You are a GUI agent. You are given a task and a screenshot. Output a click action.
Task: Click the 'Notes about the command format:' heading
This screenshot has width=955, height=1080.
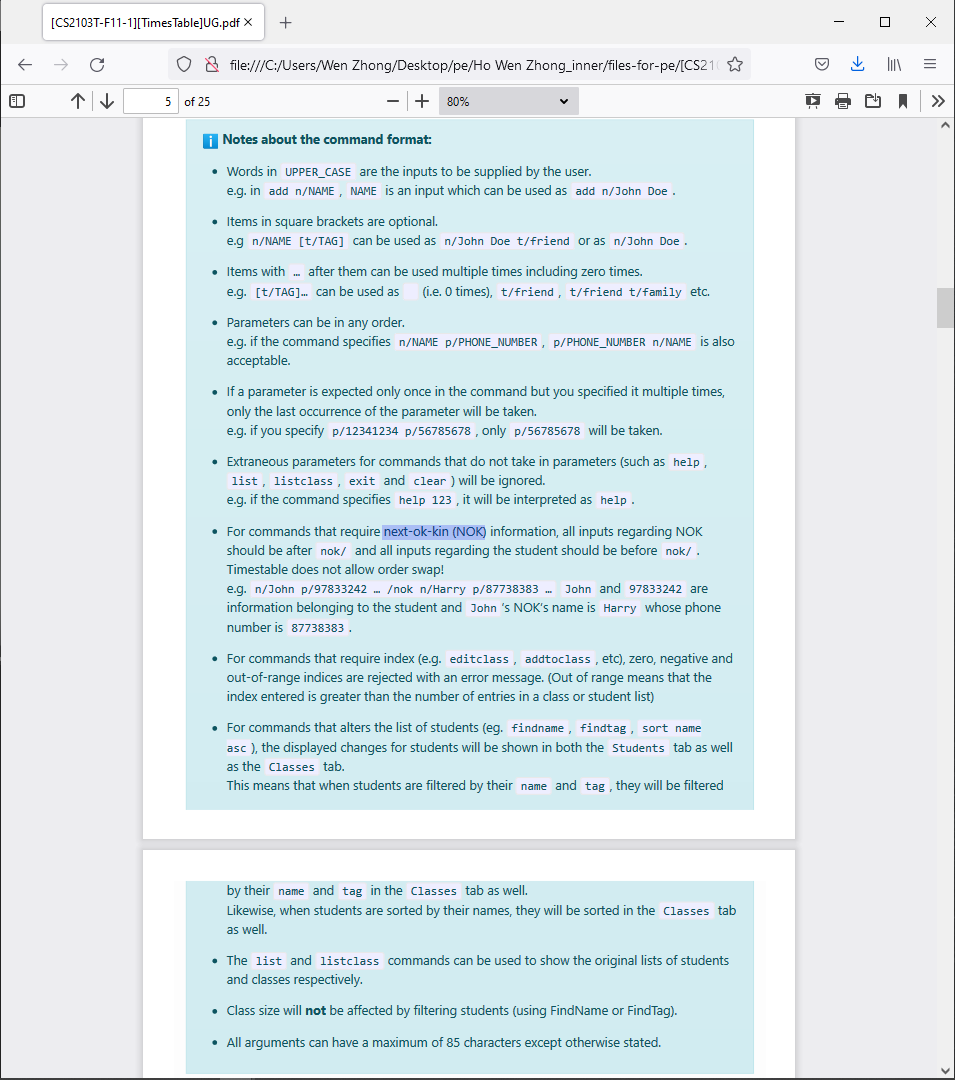pyautogui.click(x=327, y=140)
